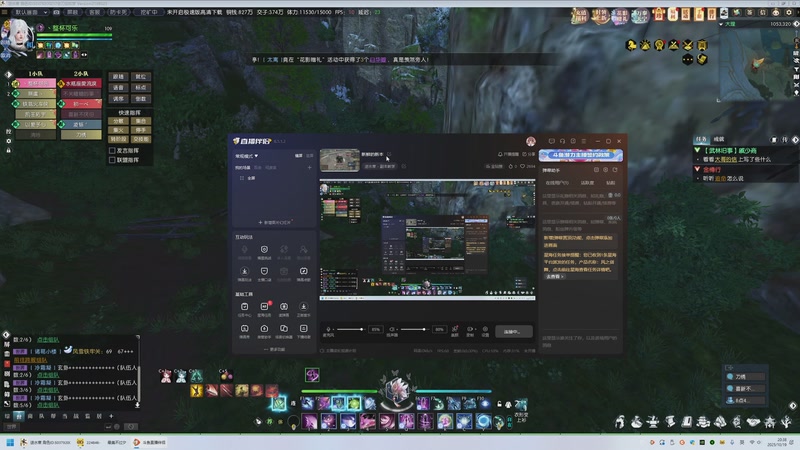Switch to the 成就 tab in tracker
Screen dimensions: 800x450
pos(719,139)
